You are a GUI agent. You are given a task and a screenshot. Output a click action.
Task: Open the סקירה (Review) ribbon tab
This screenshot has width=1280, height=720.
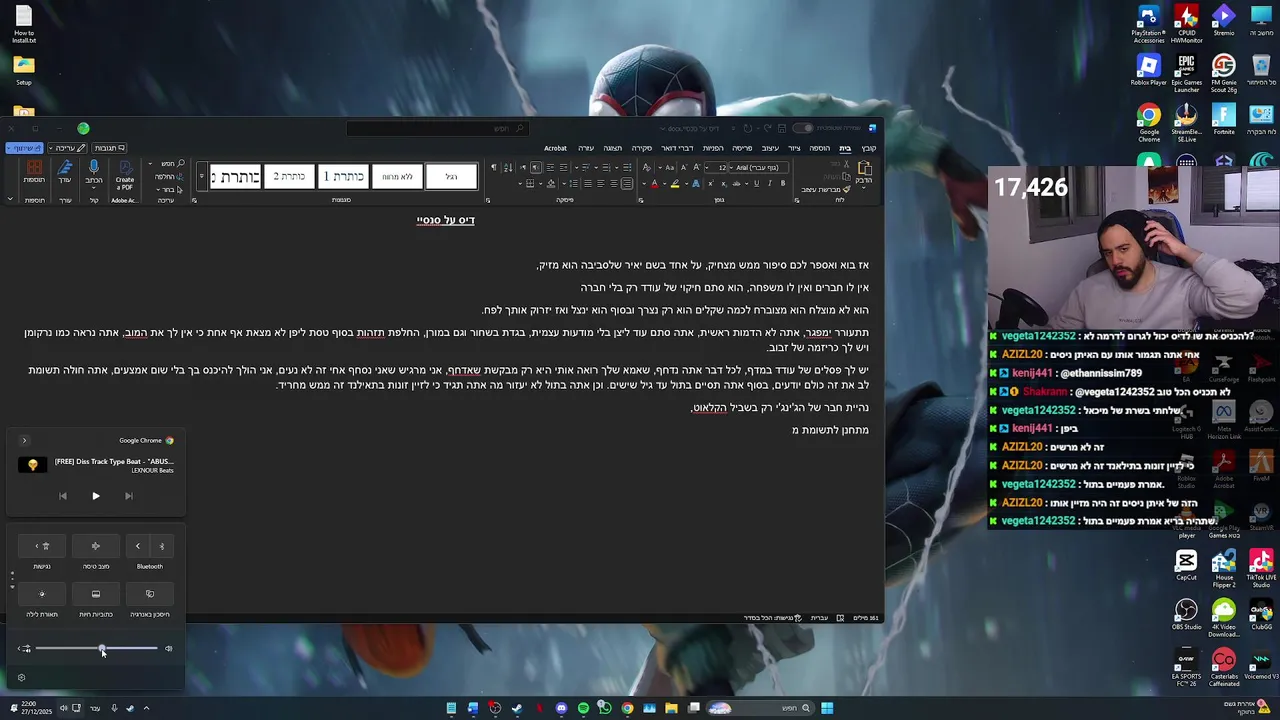[642, 148]
